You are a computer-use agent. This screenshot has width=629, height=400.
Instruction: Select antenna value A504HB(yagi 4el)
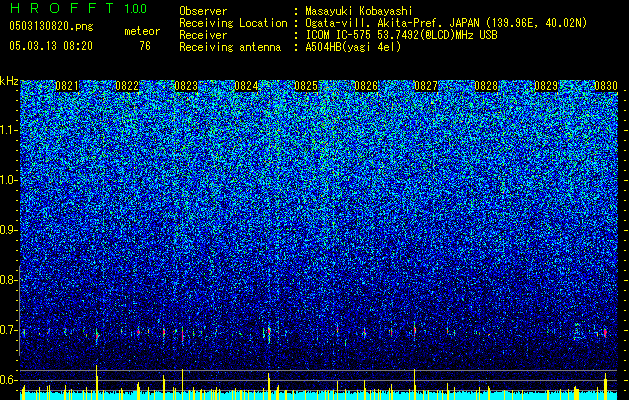point(353,47)
